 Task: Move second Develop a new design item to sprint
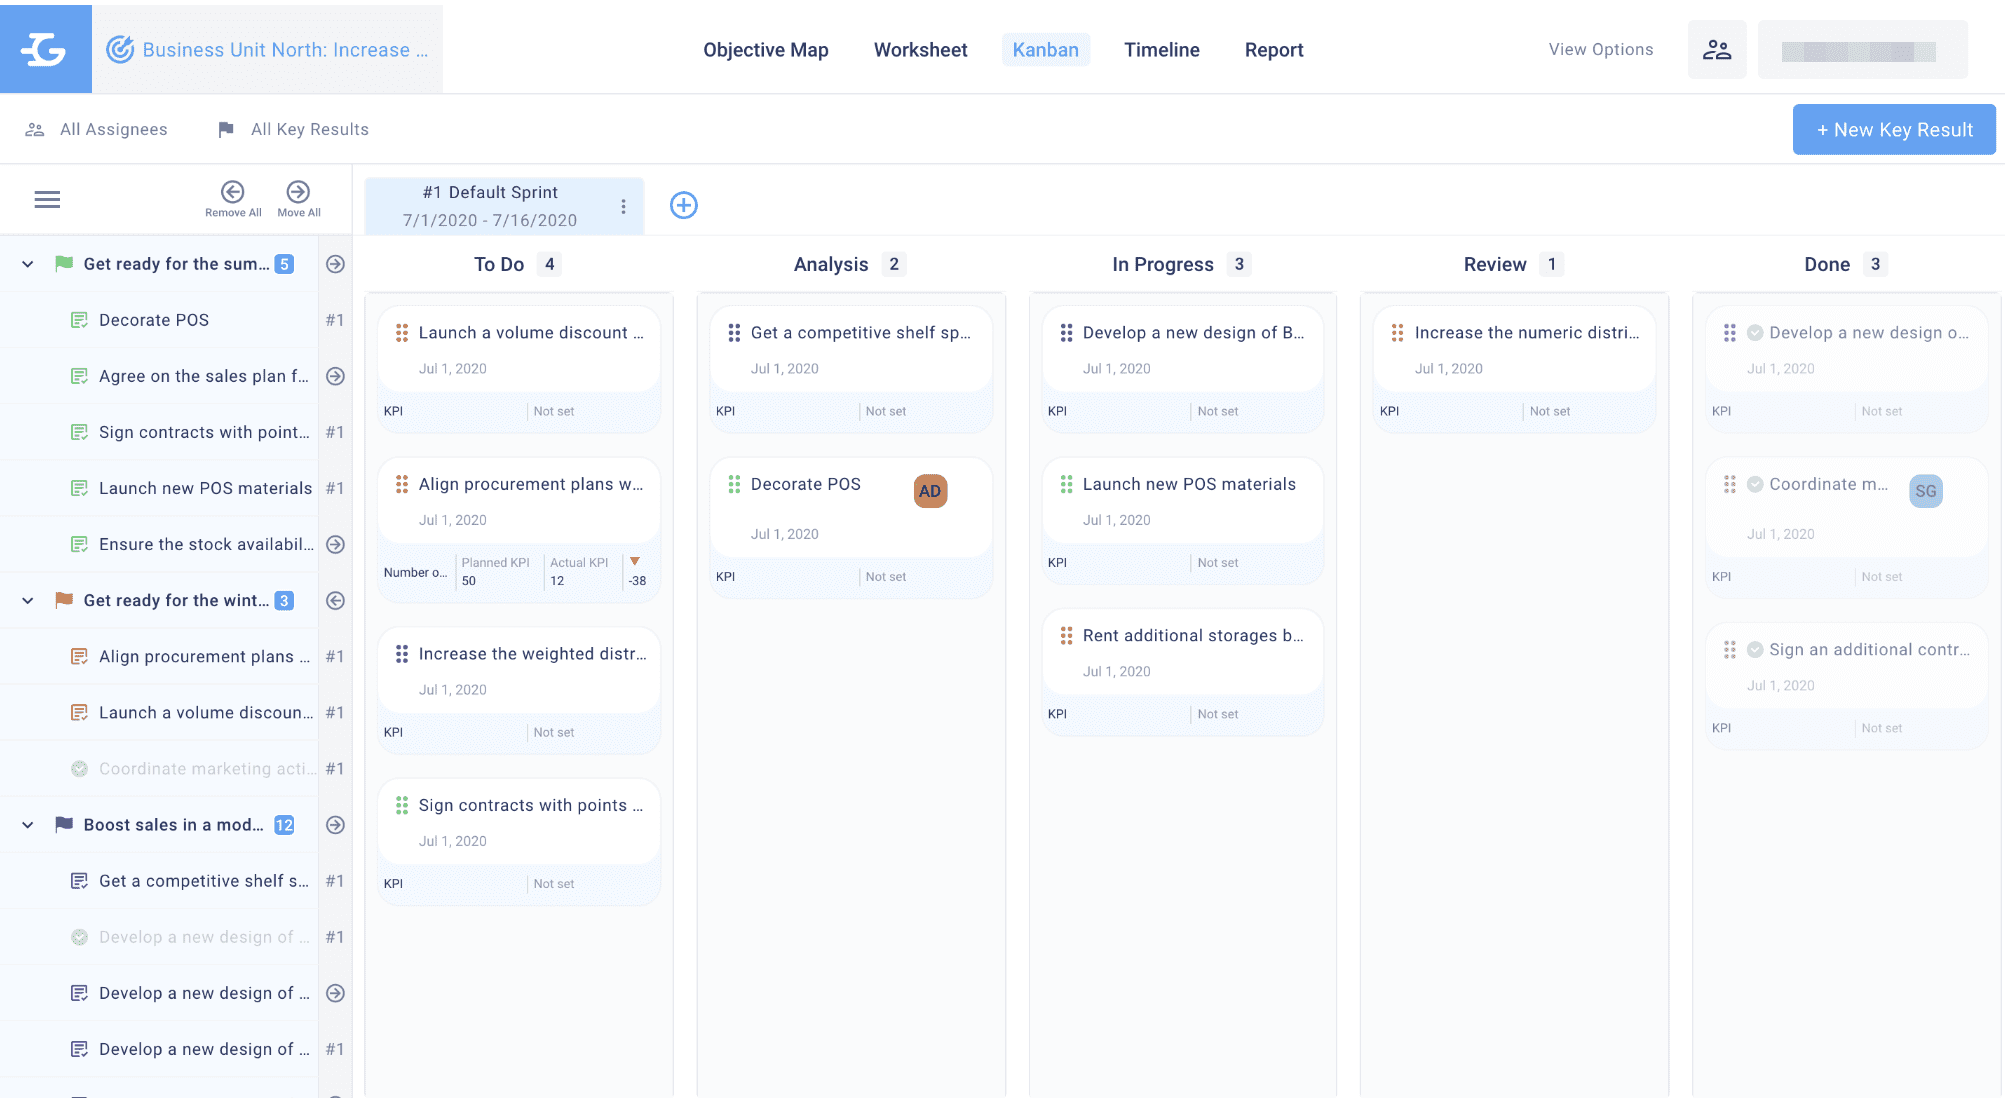[x=336, y=993]
